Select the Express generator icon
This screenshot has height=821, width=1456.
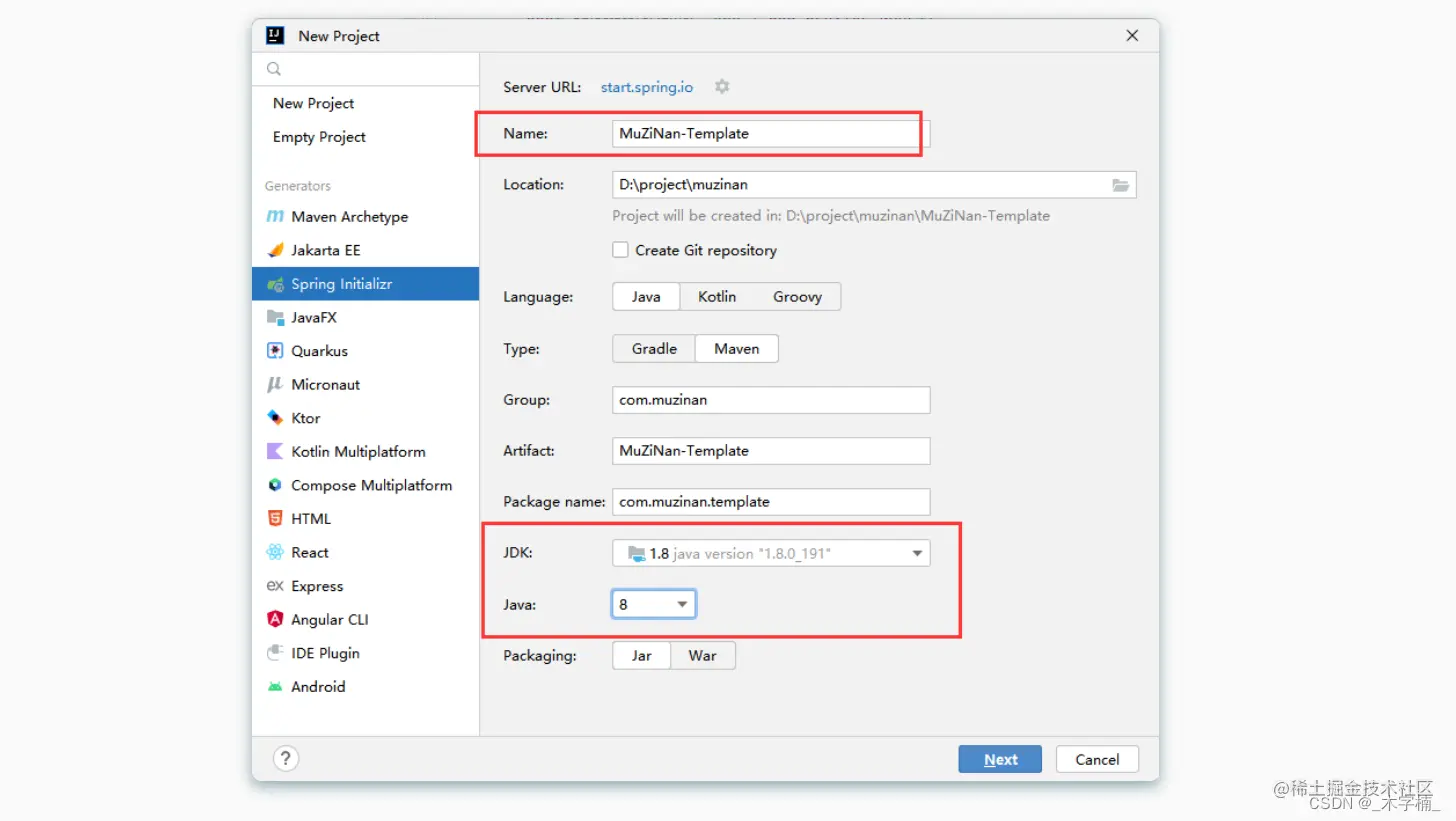point(275,586)
